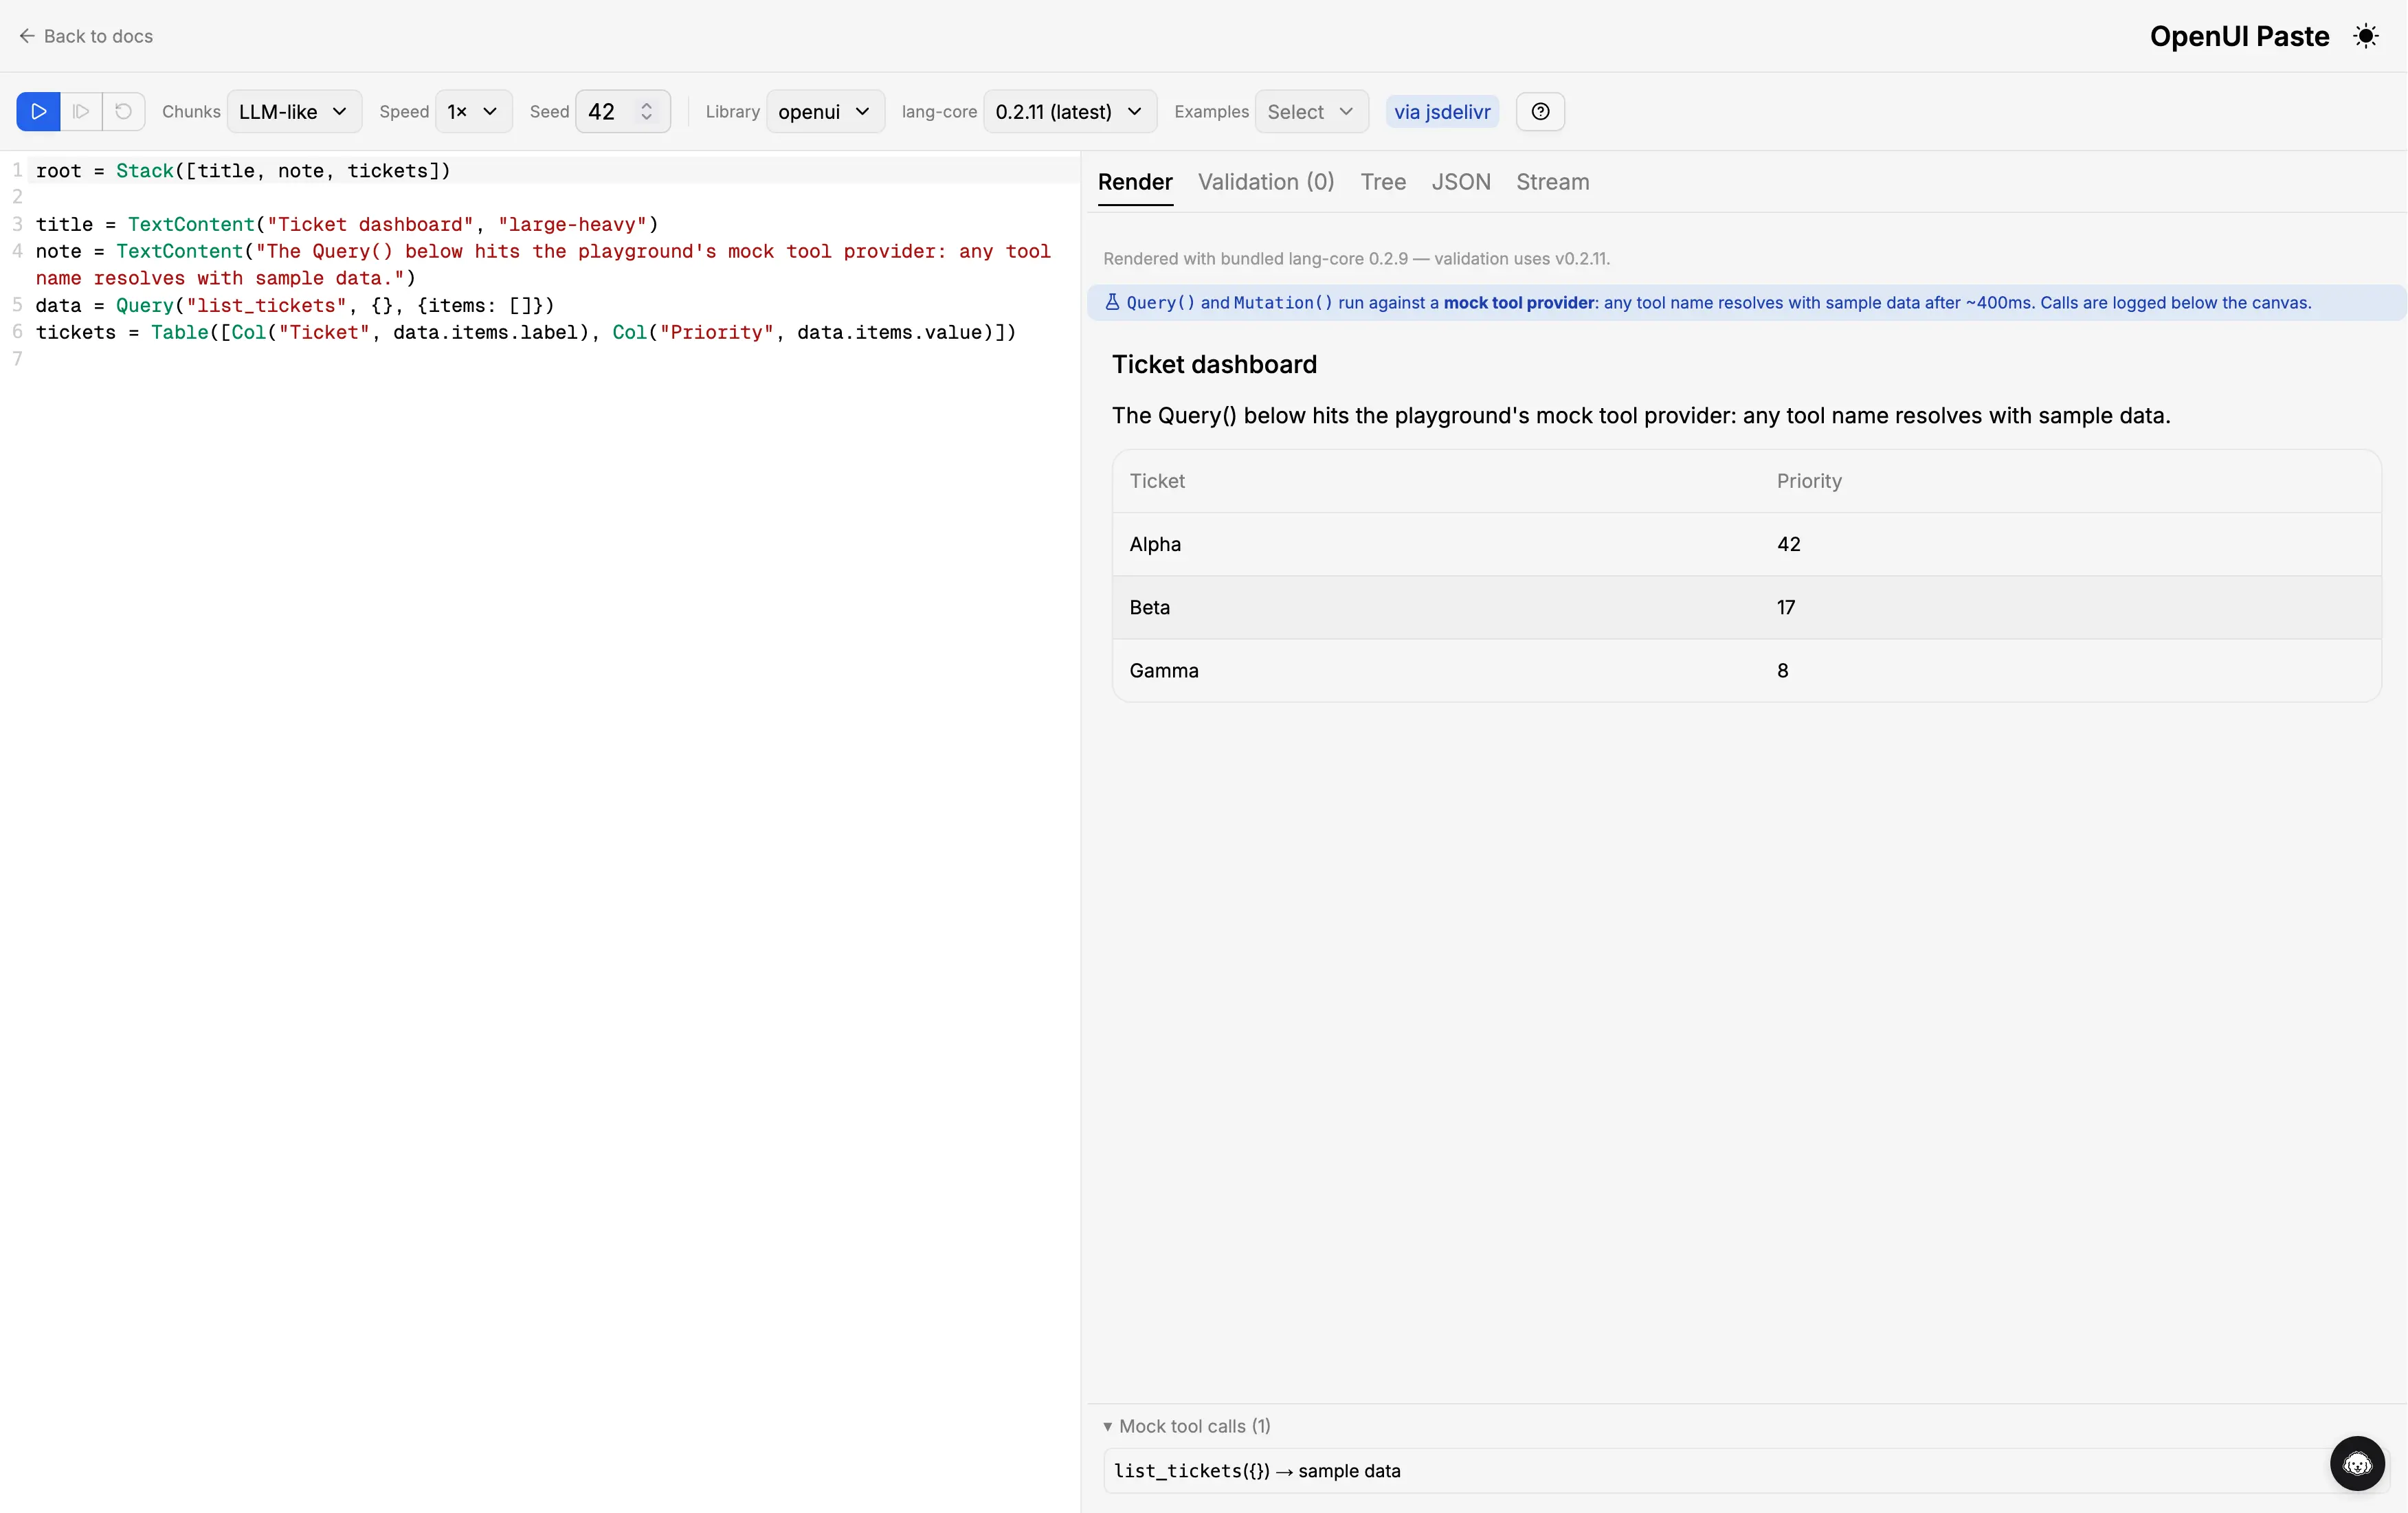
Task: Click the Seed stepper arrows
Action: click(647, 111)
